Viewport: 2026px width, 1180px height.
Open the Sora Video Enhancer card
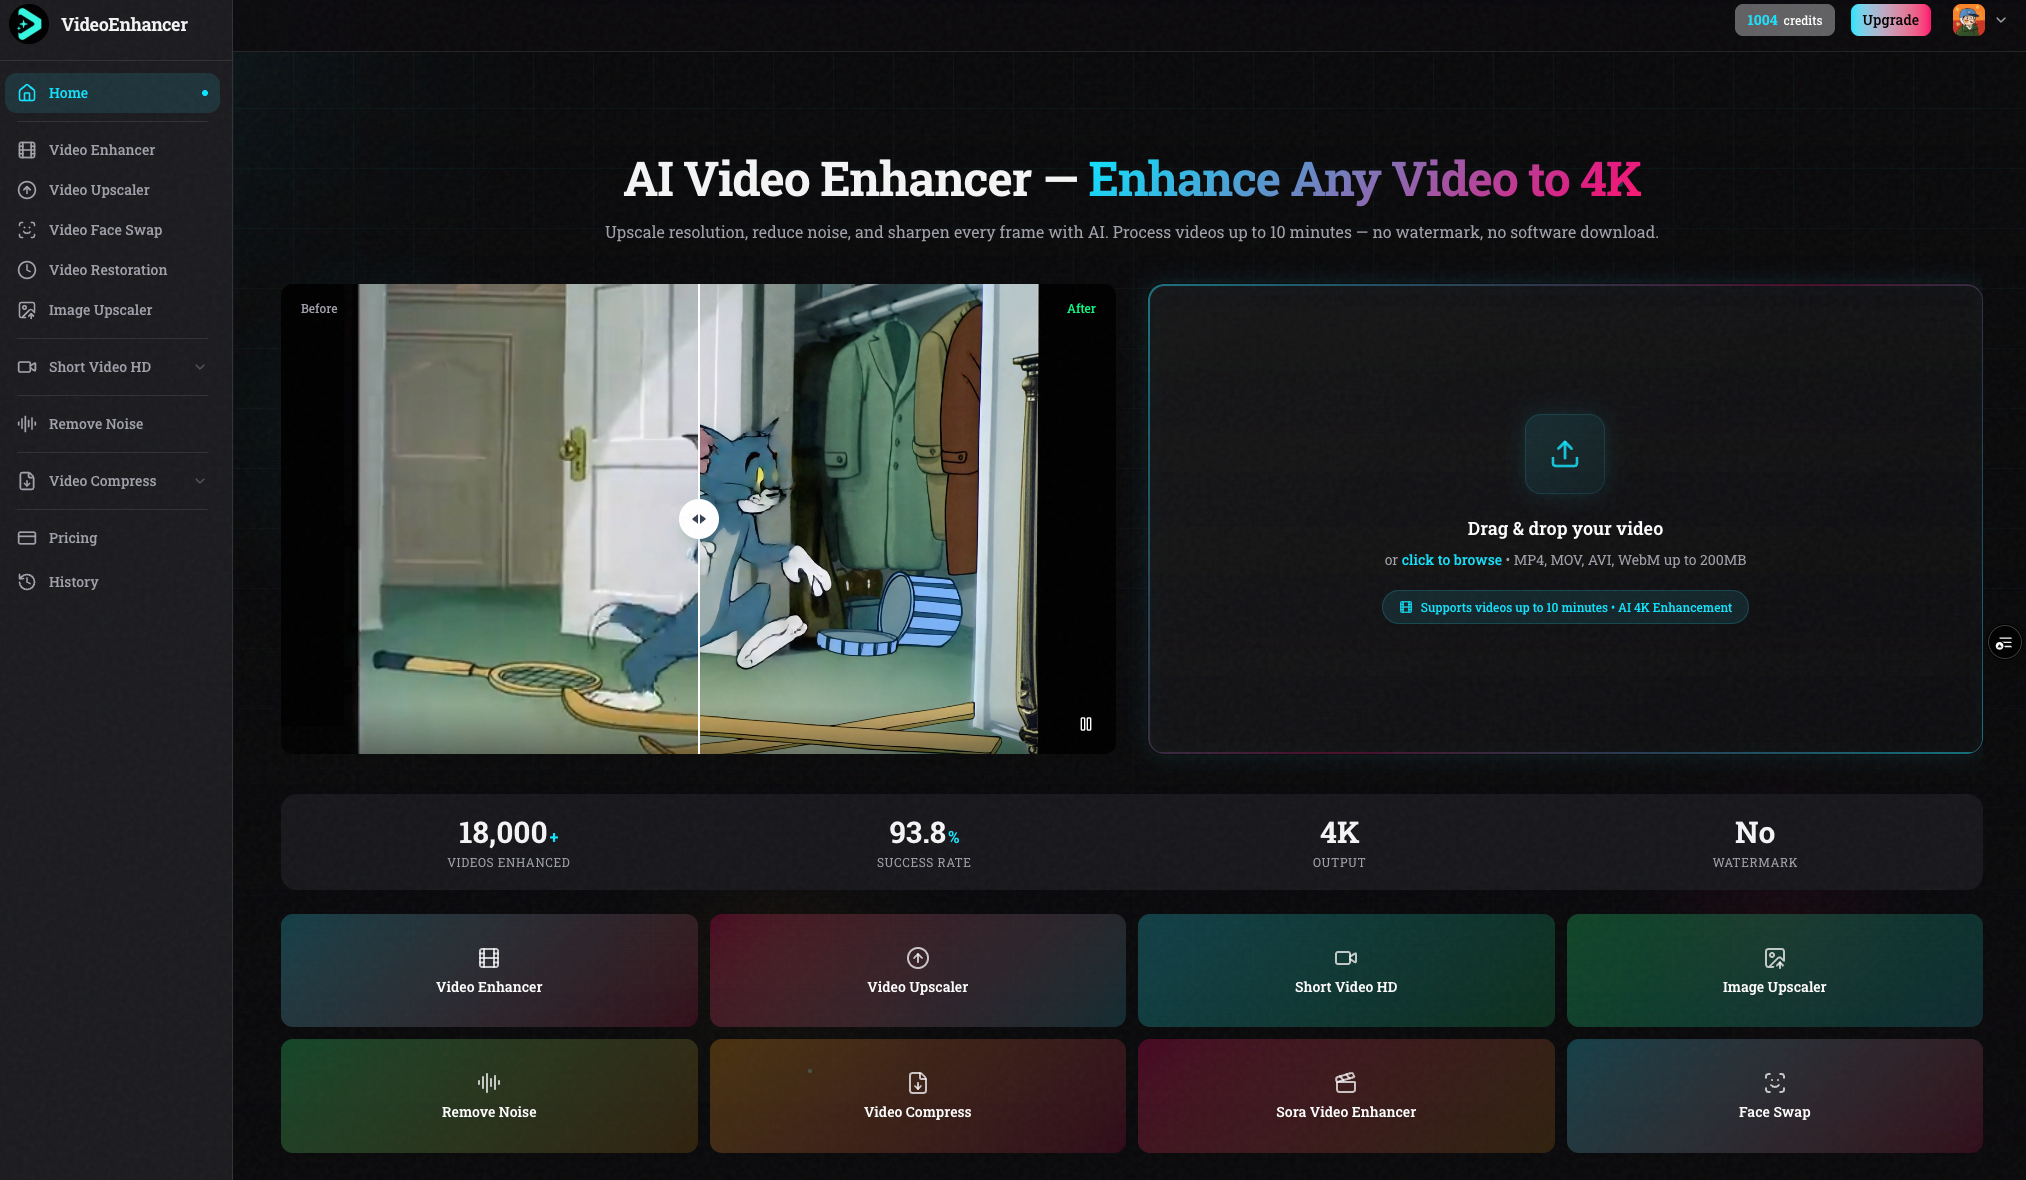pos(1345,1096)
